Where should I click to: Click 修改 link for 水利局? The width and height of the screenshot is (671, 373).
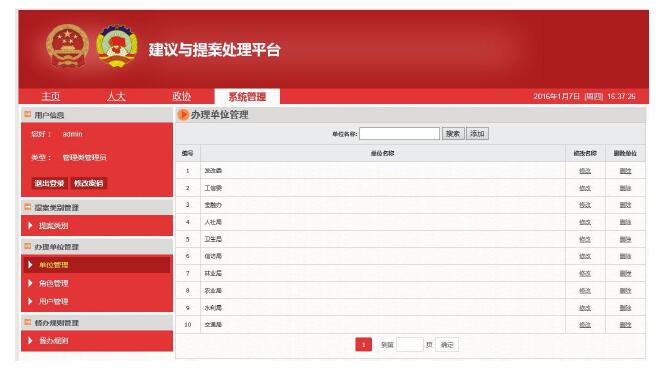tap(585, 308)
